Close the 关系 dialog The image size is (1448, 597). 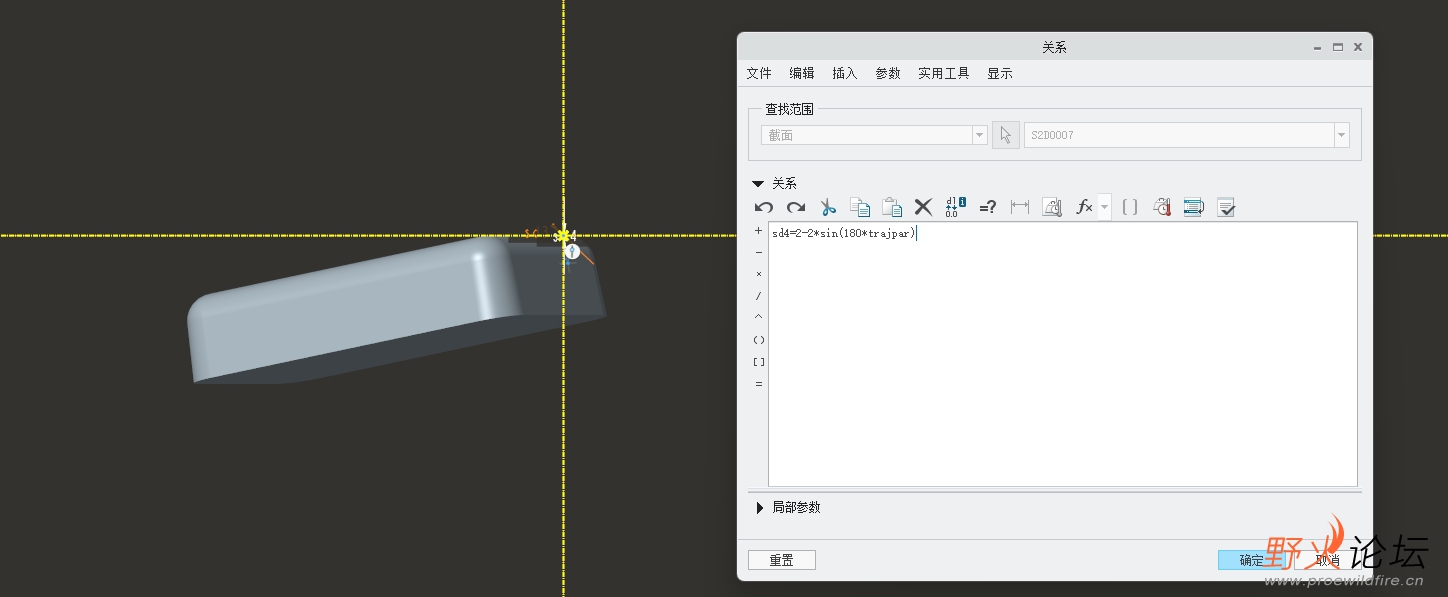click(x=1358, y=47)
